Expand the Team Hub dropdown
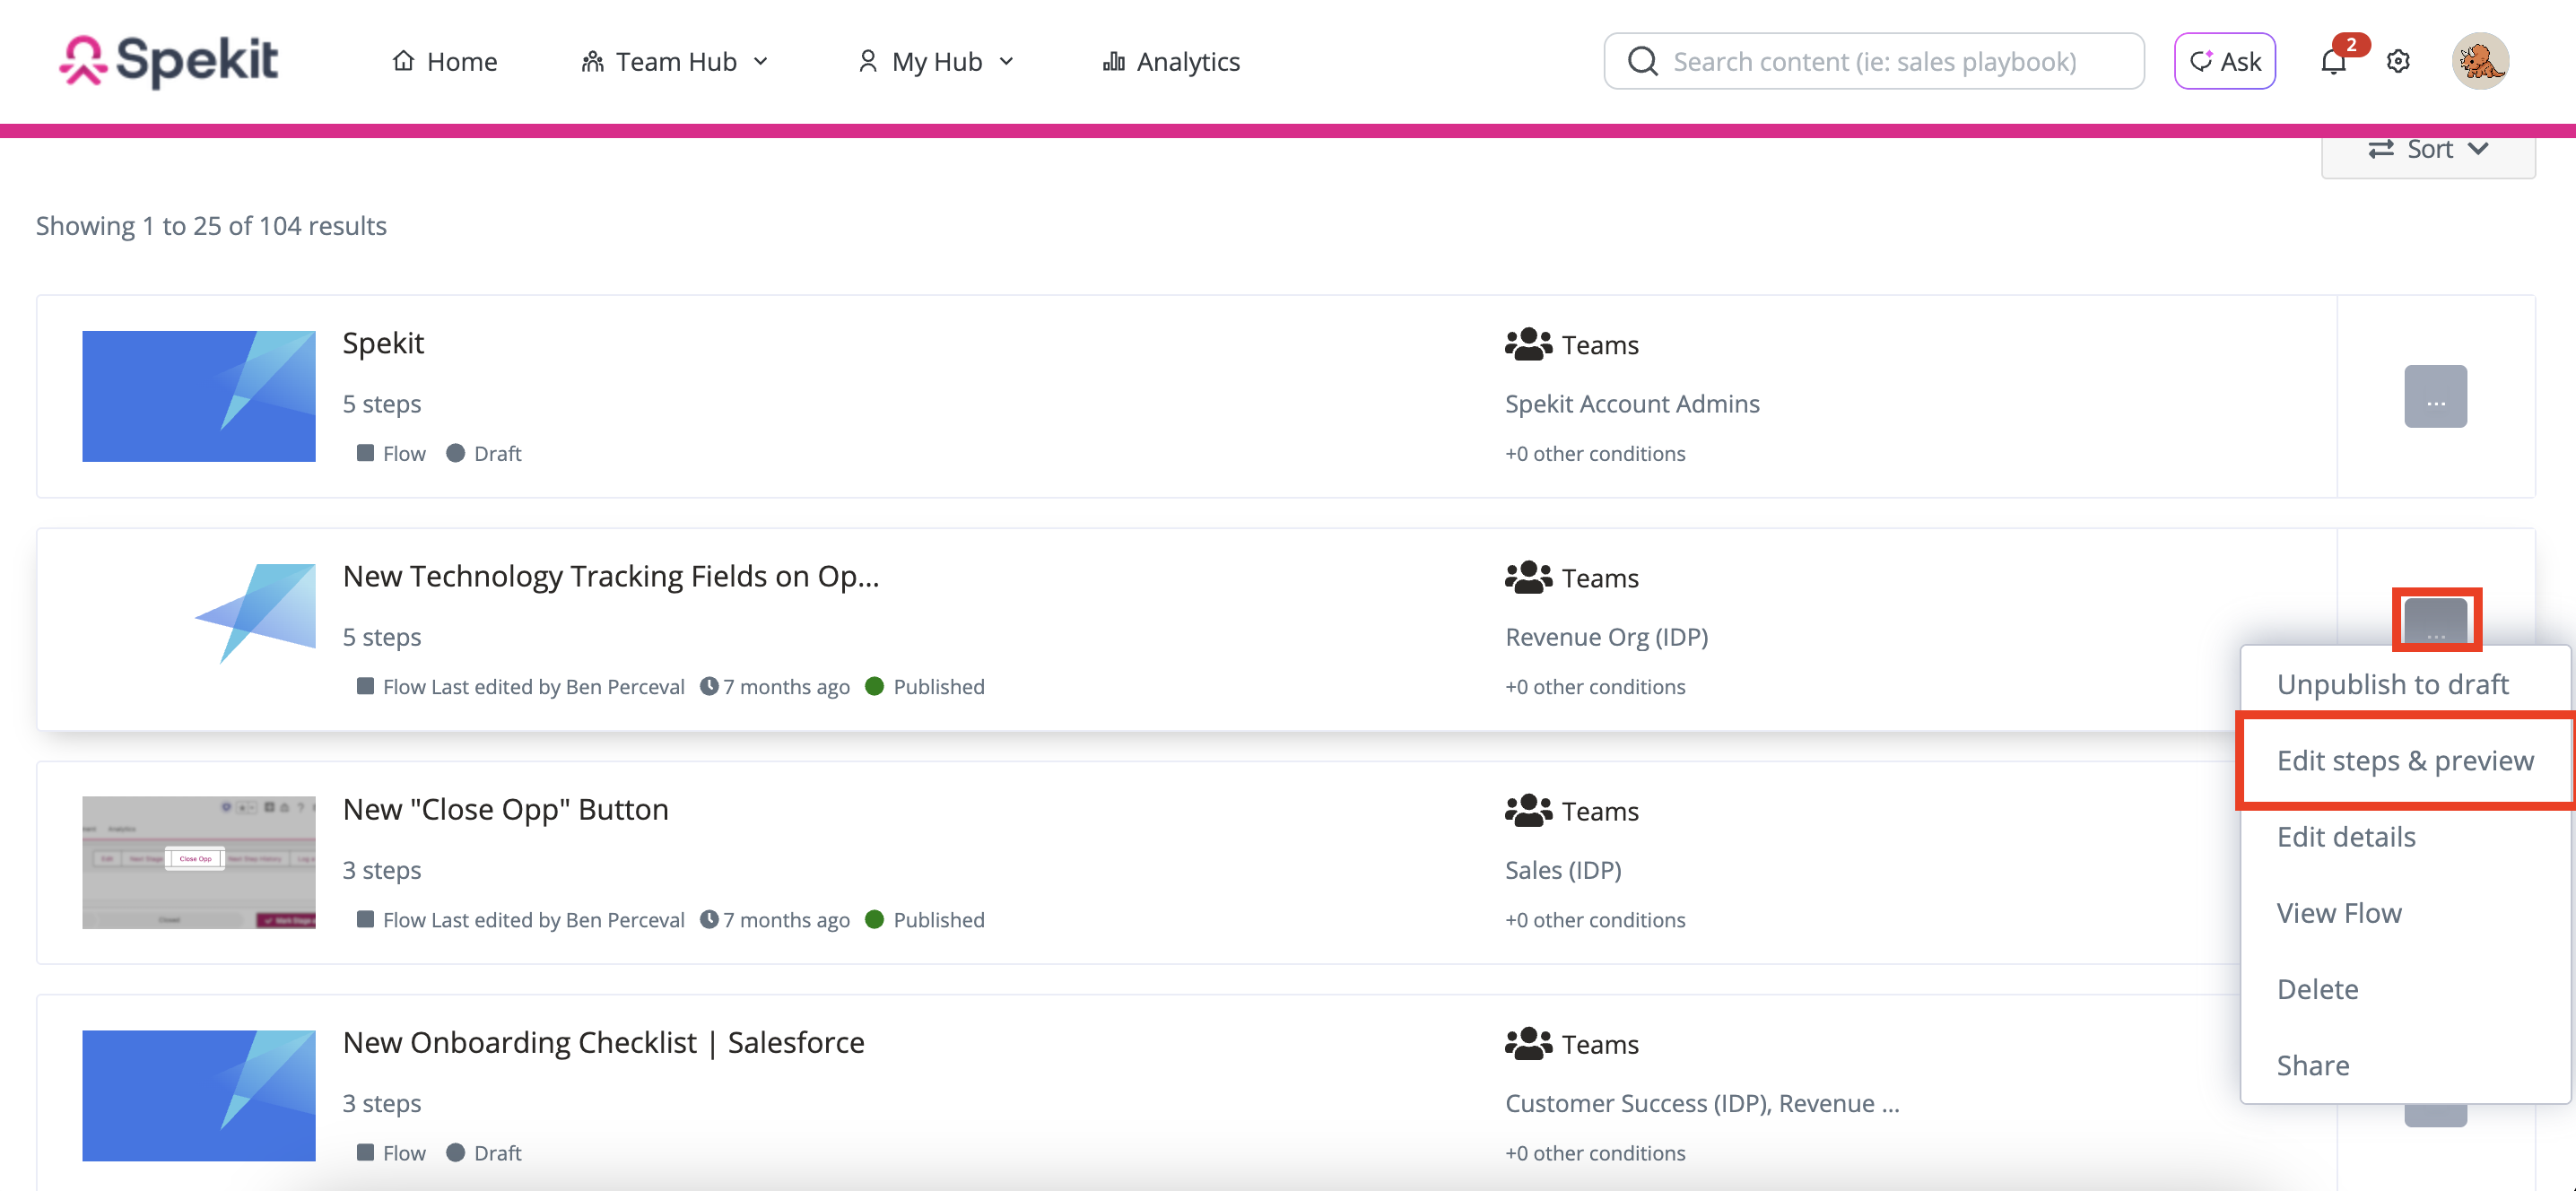Image resolution: width=2576 pixels, height=1191 pixels. (x=675, y=62)
